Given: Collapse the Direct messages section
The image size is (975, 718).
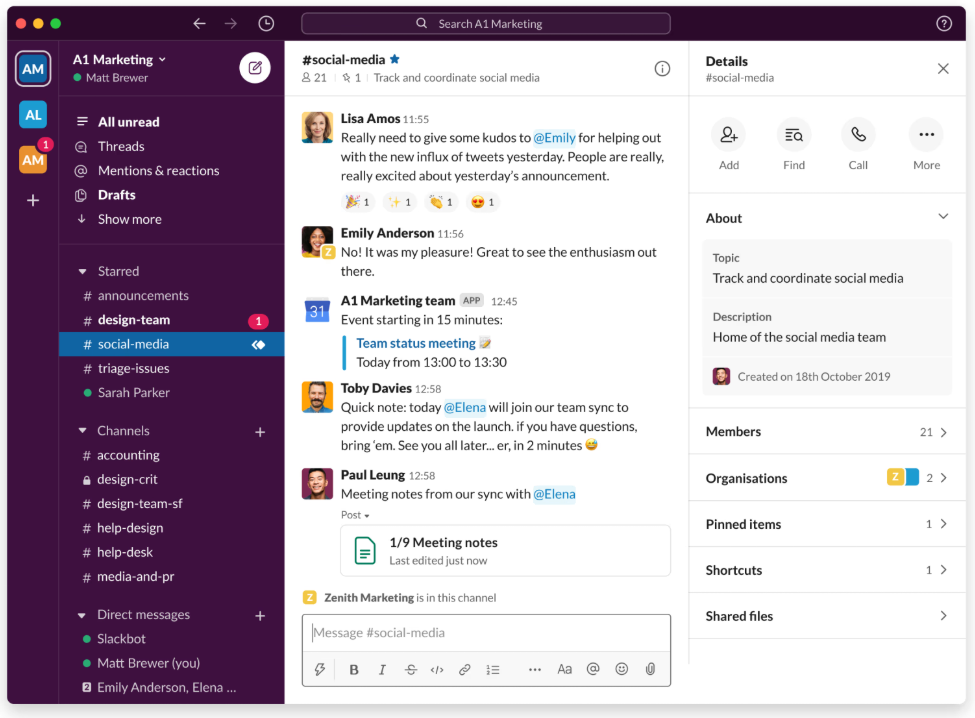Looking at the screenshot, I should point(82,615).
